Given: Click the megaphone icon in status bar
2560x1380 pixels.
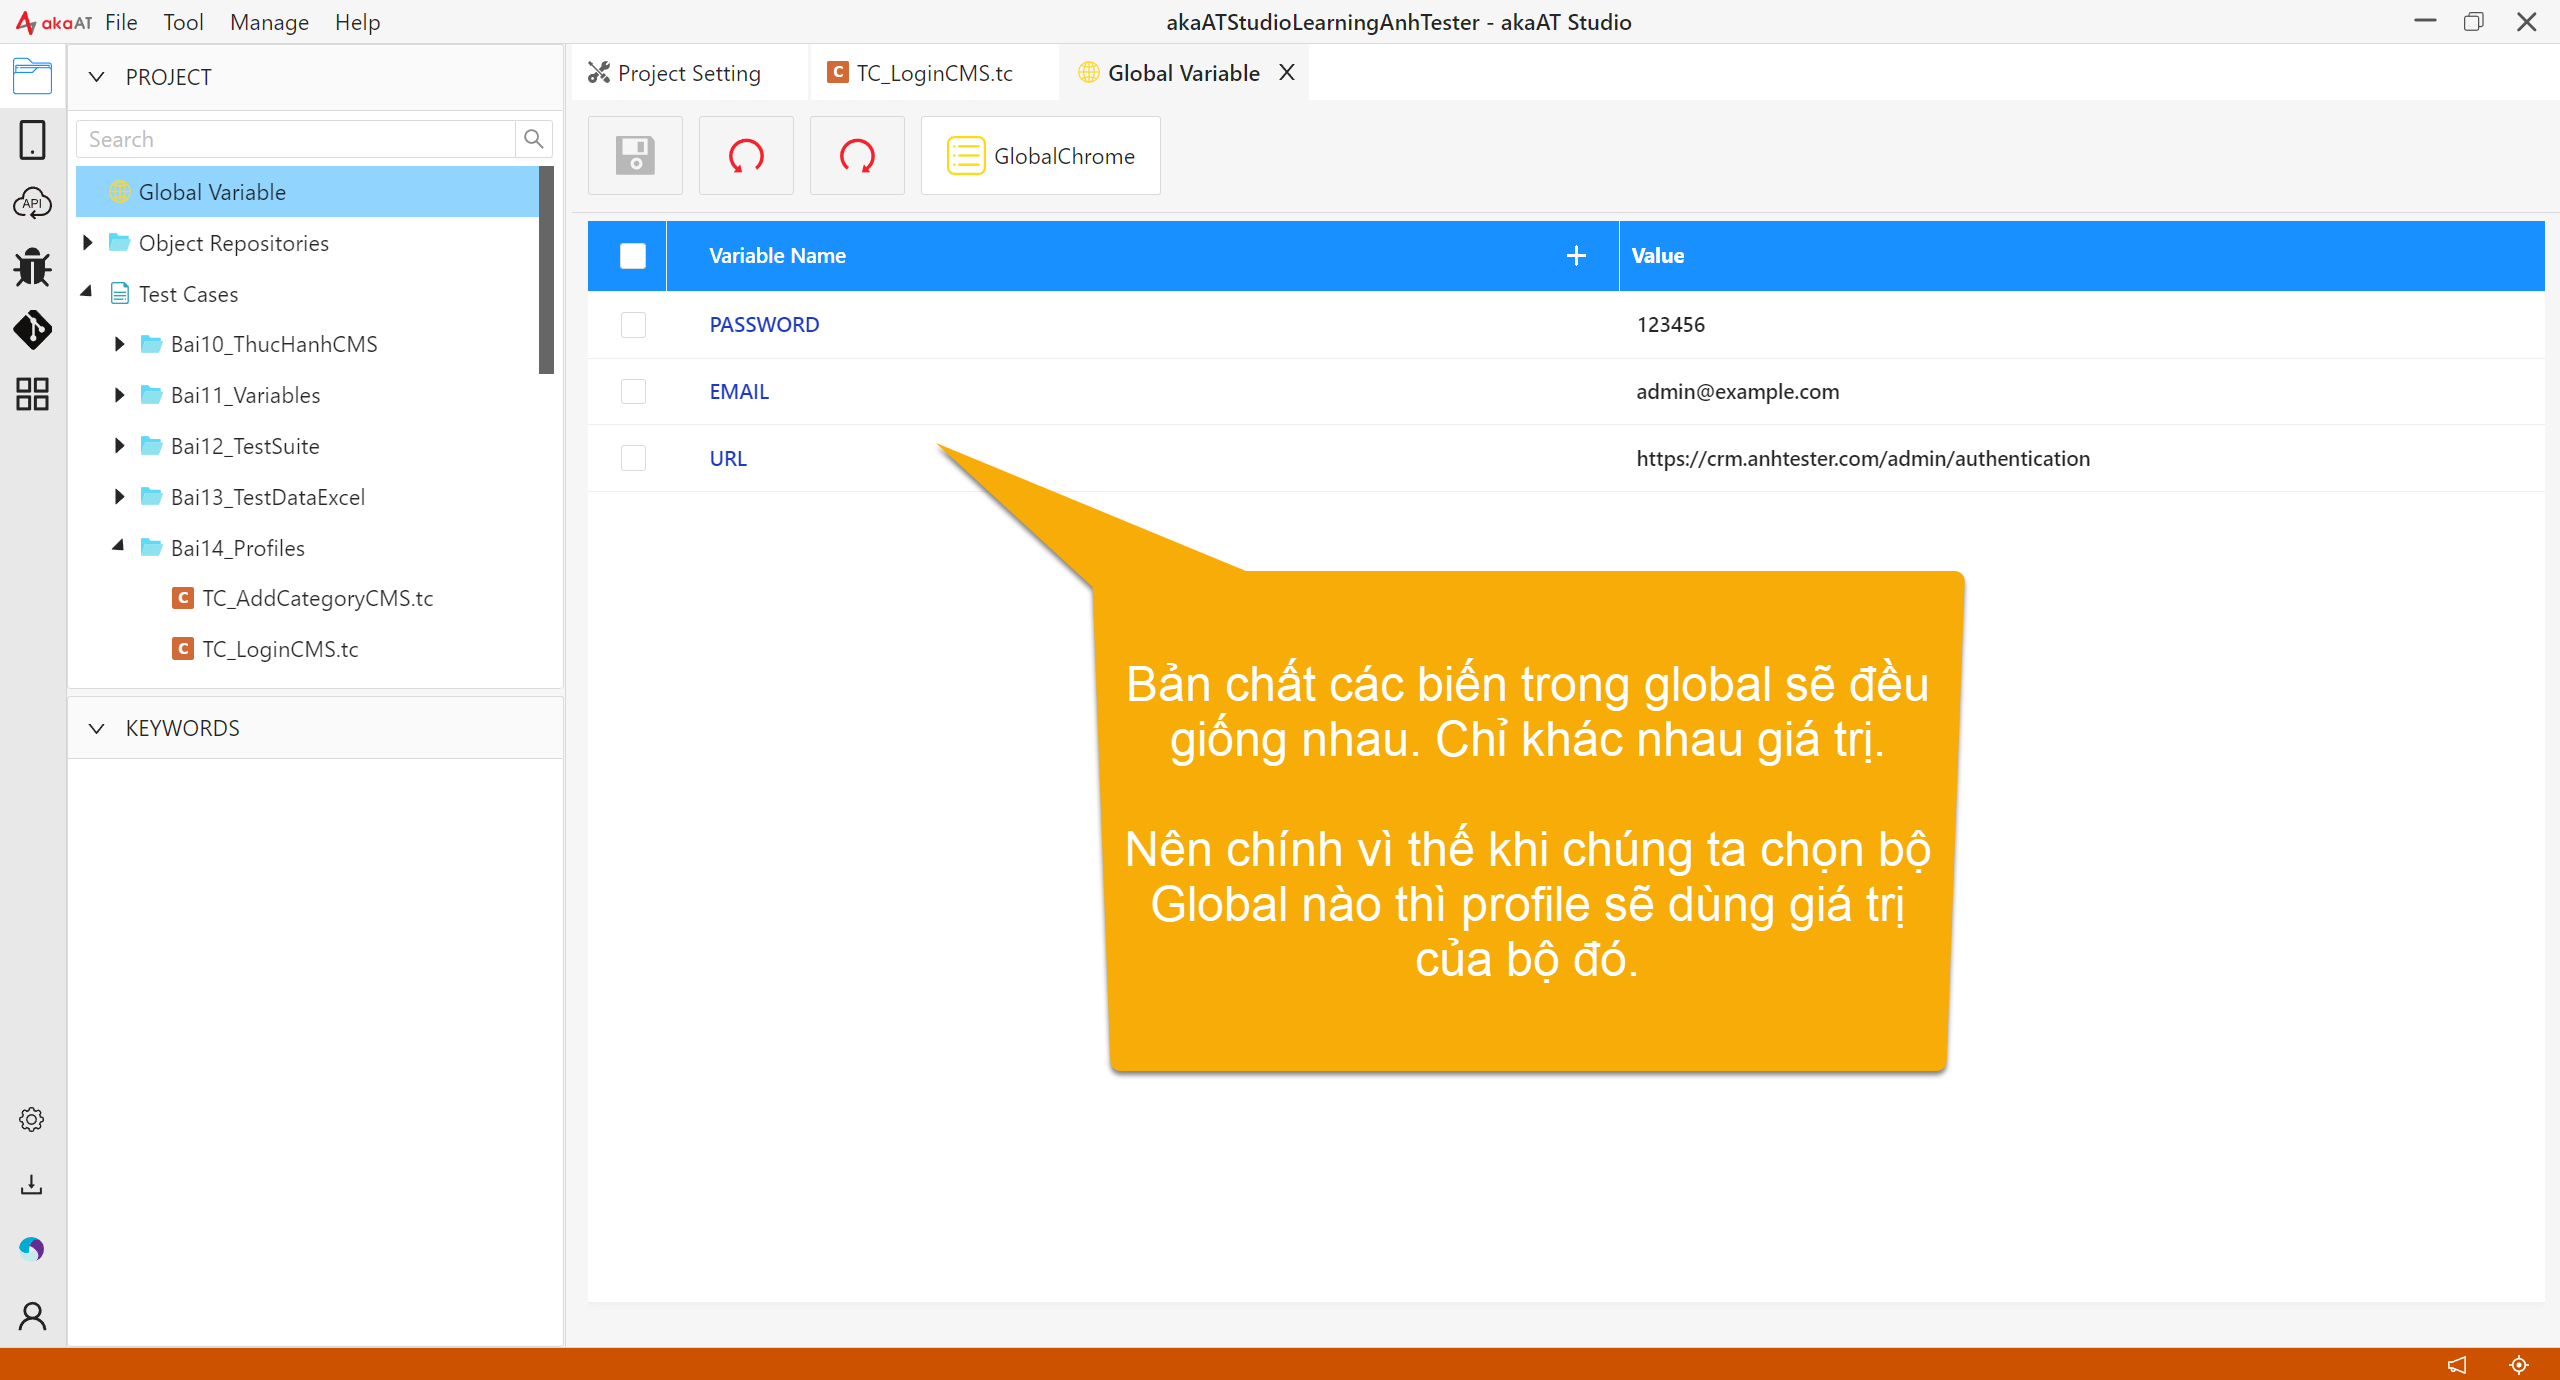Looking at the screenshot, I should (x=2457, y=1364).
